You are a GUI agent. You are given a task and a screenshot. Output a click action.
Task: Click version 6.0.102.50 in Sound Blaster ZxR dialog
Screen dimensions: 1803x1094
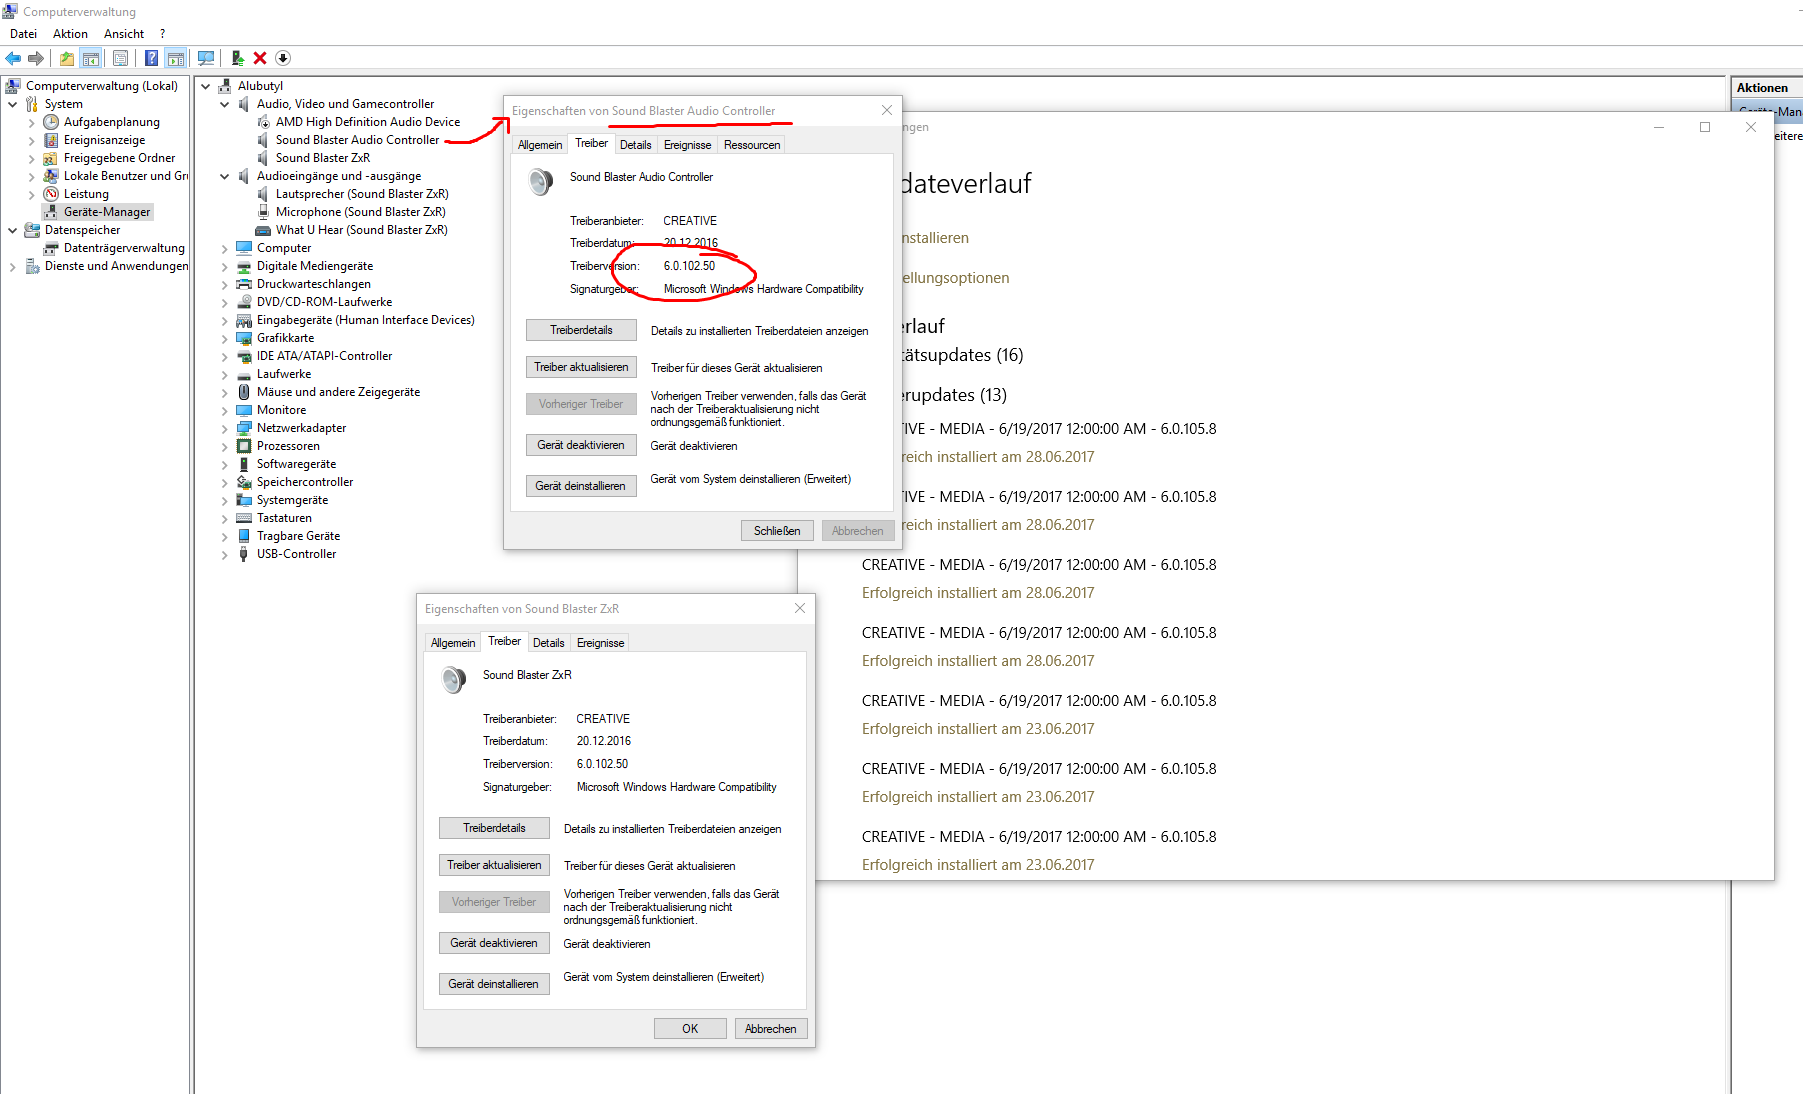[x=602, y=764]
